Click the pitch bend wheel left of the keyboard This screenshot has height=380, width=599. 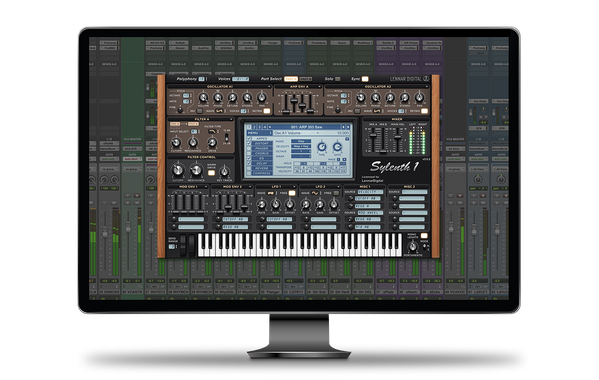click(183, 245)
